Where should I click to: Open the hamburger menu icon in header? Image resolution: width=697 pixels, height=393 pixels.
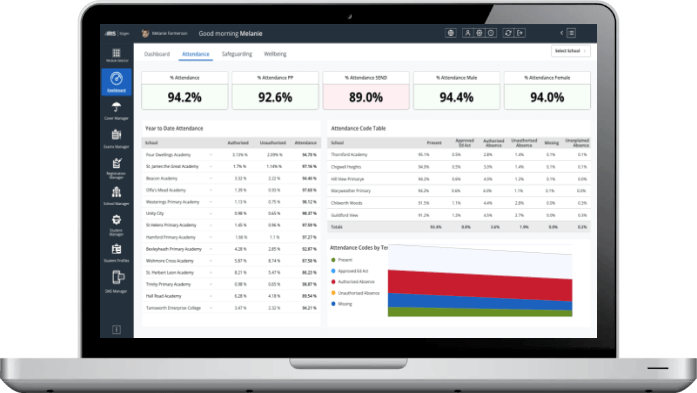(x=572, y=33)
